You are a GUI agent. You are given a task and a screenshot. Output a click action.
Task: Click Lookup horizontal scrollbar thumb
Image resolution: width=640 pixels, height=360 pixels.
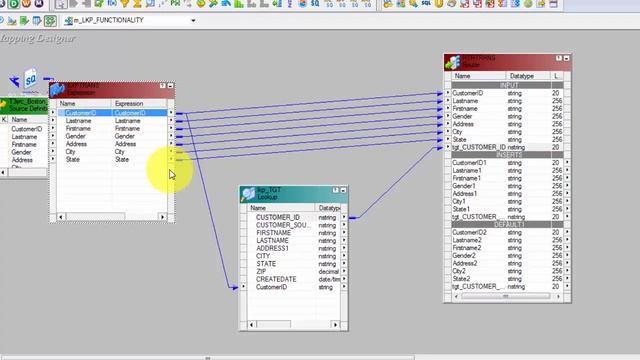pyautogui.click(x=273, y=324)
